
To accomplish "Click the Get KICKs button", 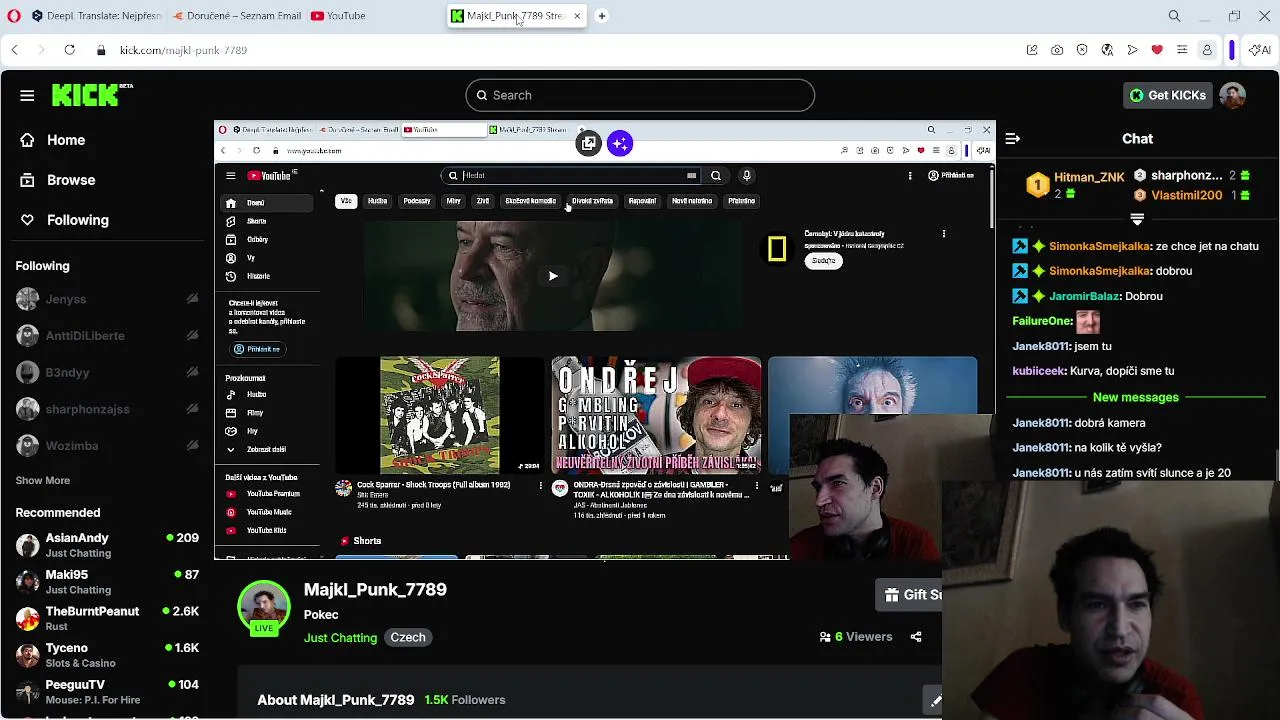I will [1167, 95].
